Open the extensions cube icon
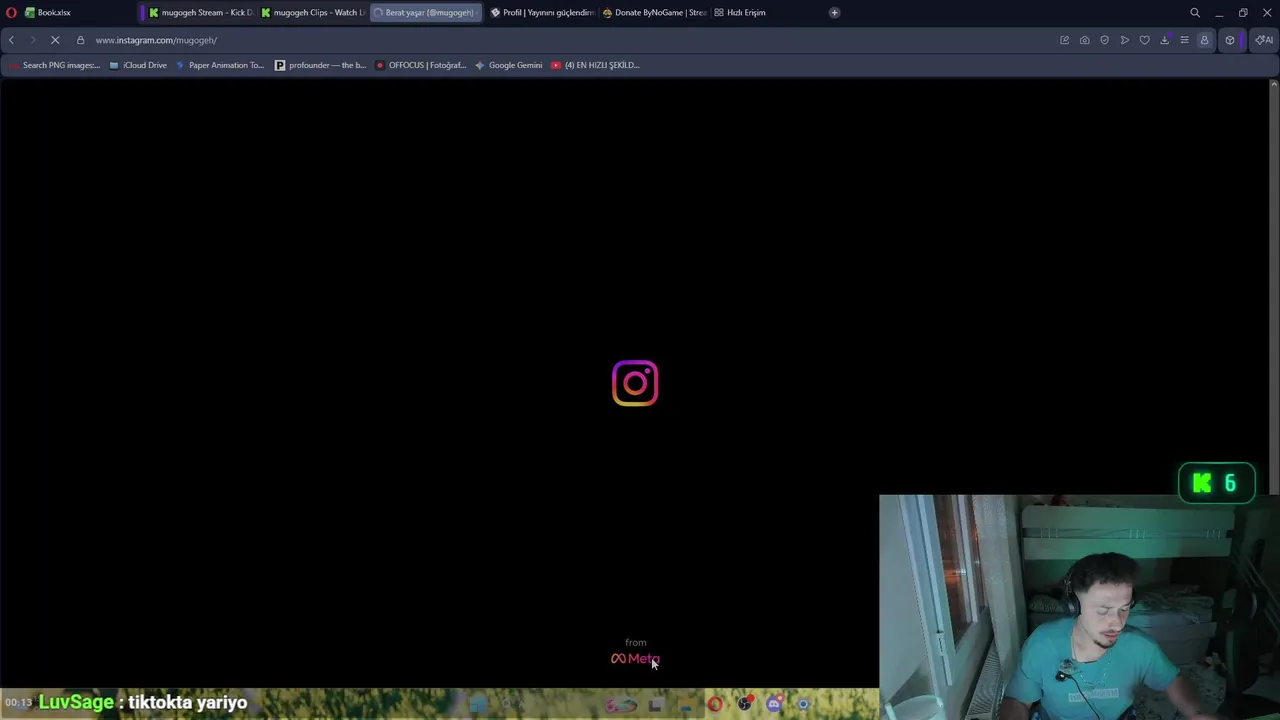 tap(1230, 40)
